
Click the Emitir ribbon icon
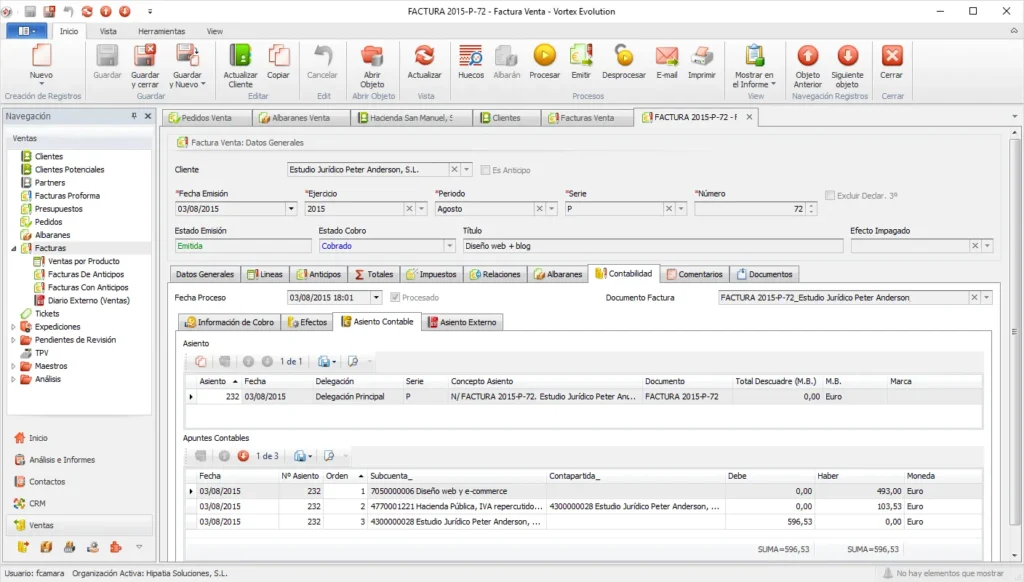click(x=581, y=56)
